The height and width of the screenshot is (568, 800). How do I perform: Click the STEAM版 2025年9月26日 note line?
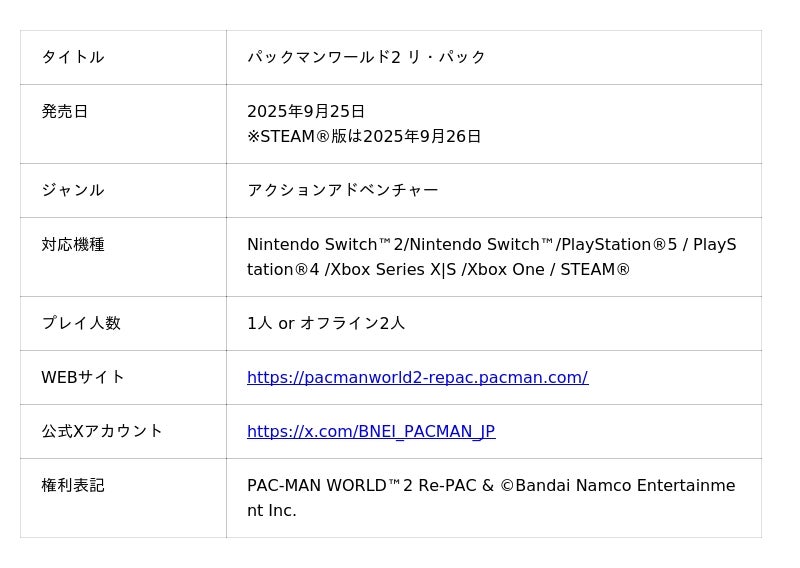pyautogui.click(x=364, y=136)
